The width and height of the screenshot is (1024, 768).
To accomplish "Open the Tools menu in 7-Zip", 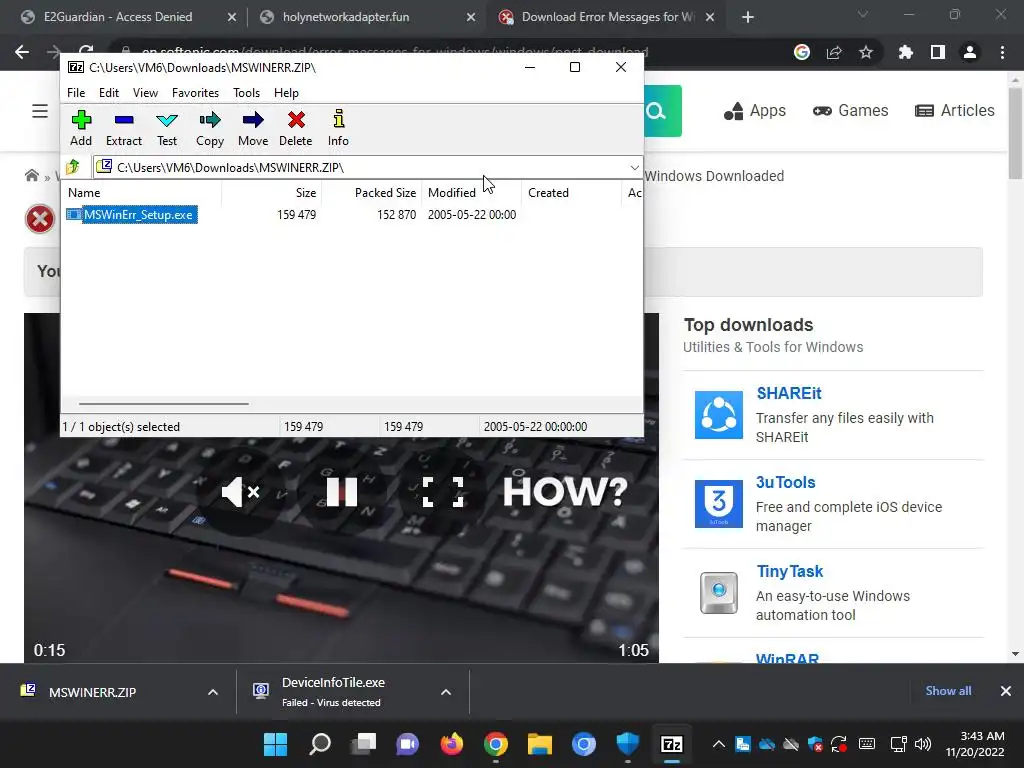I will [246, 93].
